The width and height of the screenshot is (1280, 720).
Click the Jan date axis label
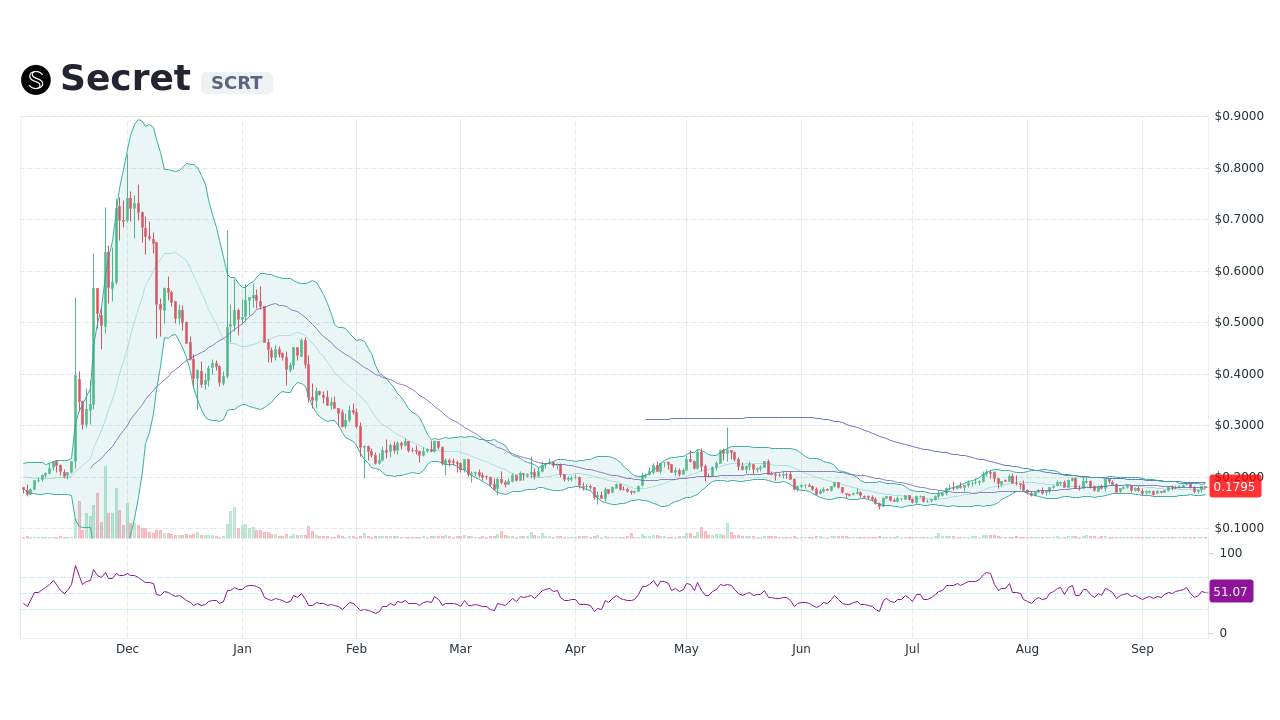pos(242,649)
